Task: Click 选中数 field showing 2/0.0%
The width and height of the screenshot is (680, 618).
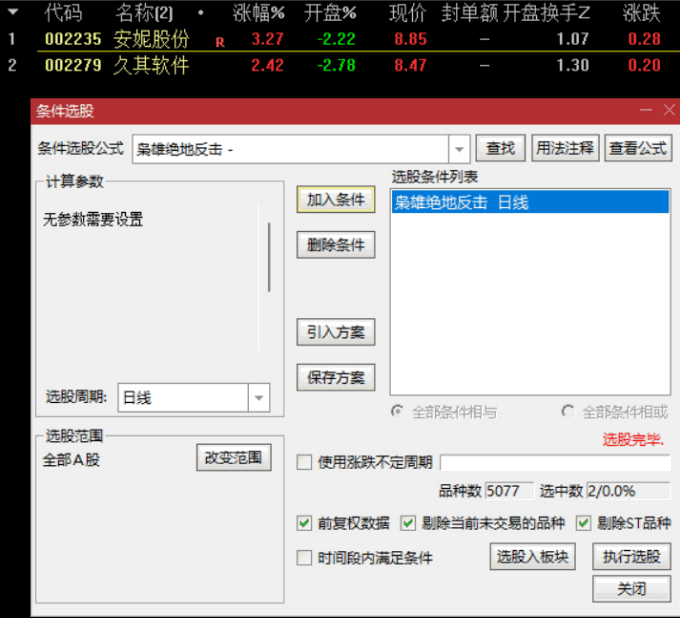Action: tap(628, 491)
